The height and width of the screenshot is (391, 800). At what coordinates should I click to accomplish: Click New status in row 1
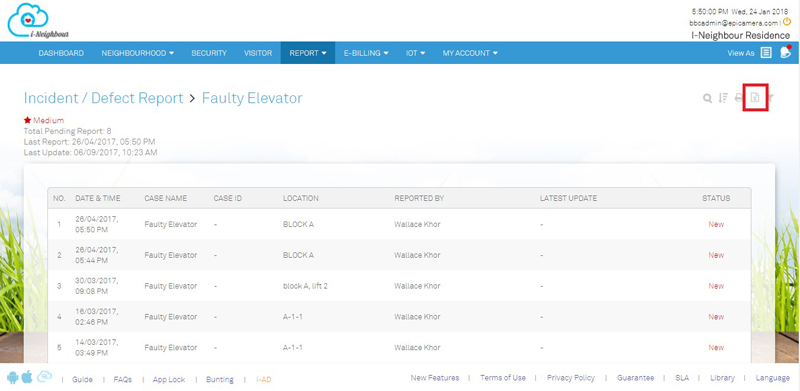tap(716, 224)
